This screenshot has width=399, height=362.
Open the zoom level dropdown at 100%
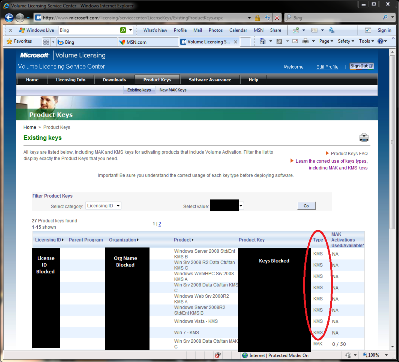pyautogui.click(x=386, y=355)
